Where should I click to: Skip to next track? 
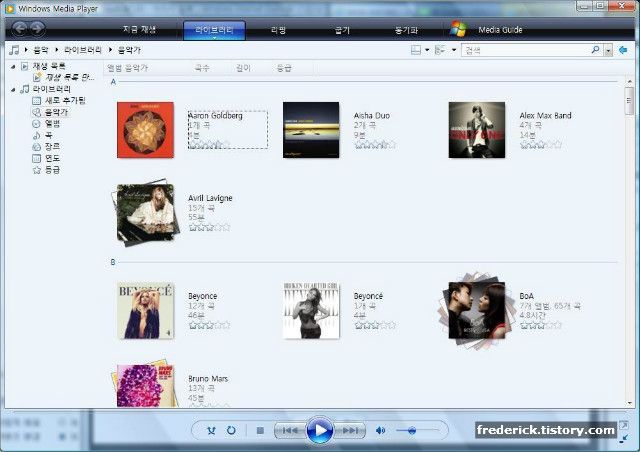[x=350, y=430]
